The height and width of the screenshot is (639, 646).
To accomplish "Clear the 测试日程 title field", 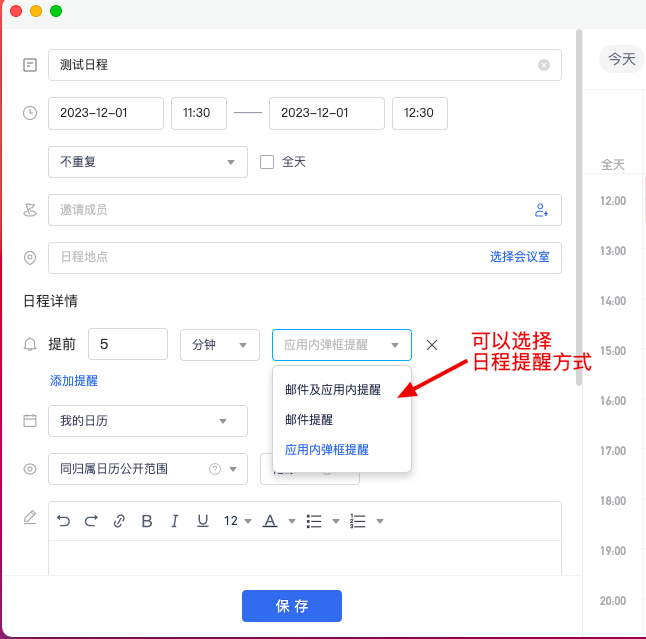I will (x=543, y=65).
